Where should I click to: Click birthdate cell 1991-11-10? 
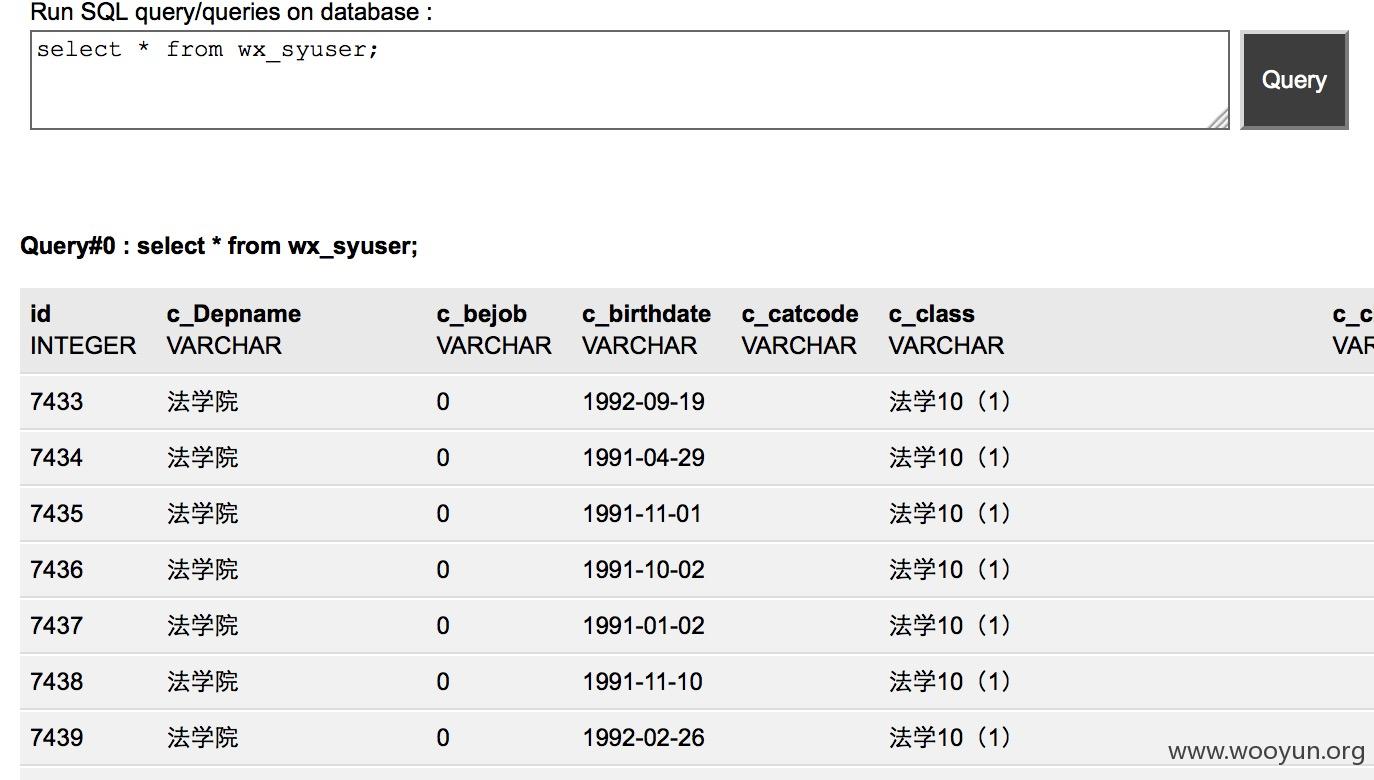(x=643, y=682)
